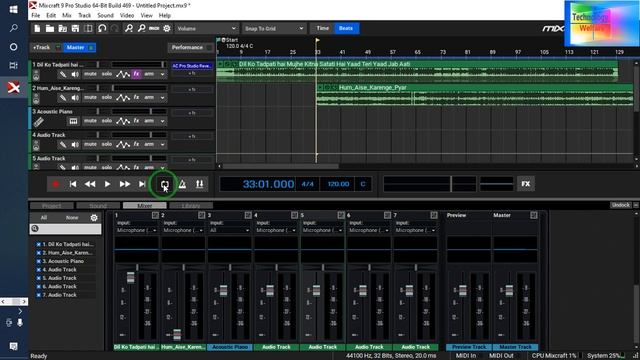This screenshot has width=640, height=360.
Task: Click the instrument keyboard icon on Acoustic Piano
Action: (x=73, y=121)
